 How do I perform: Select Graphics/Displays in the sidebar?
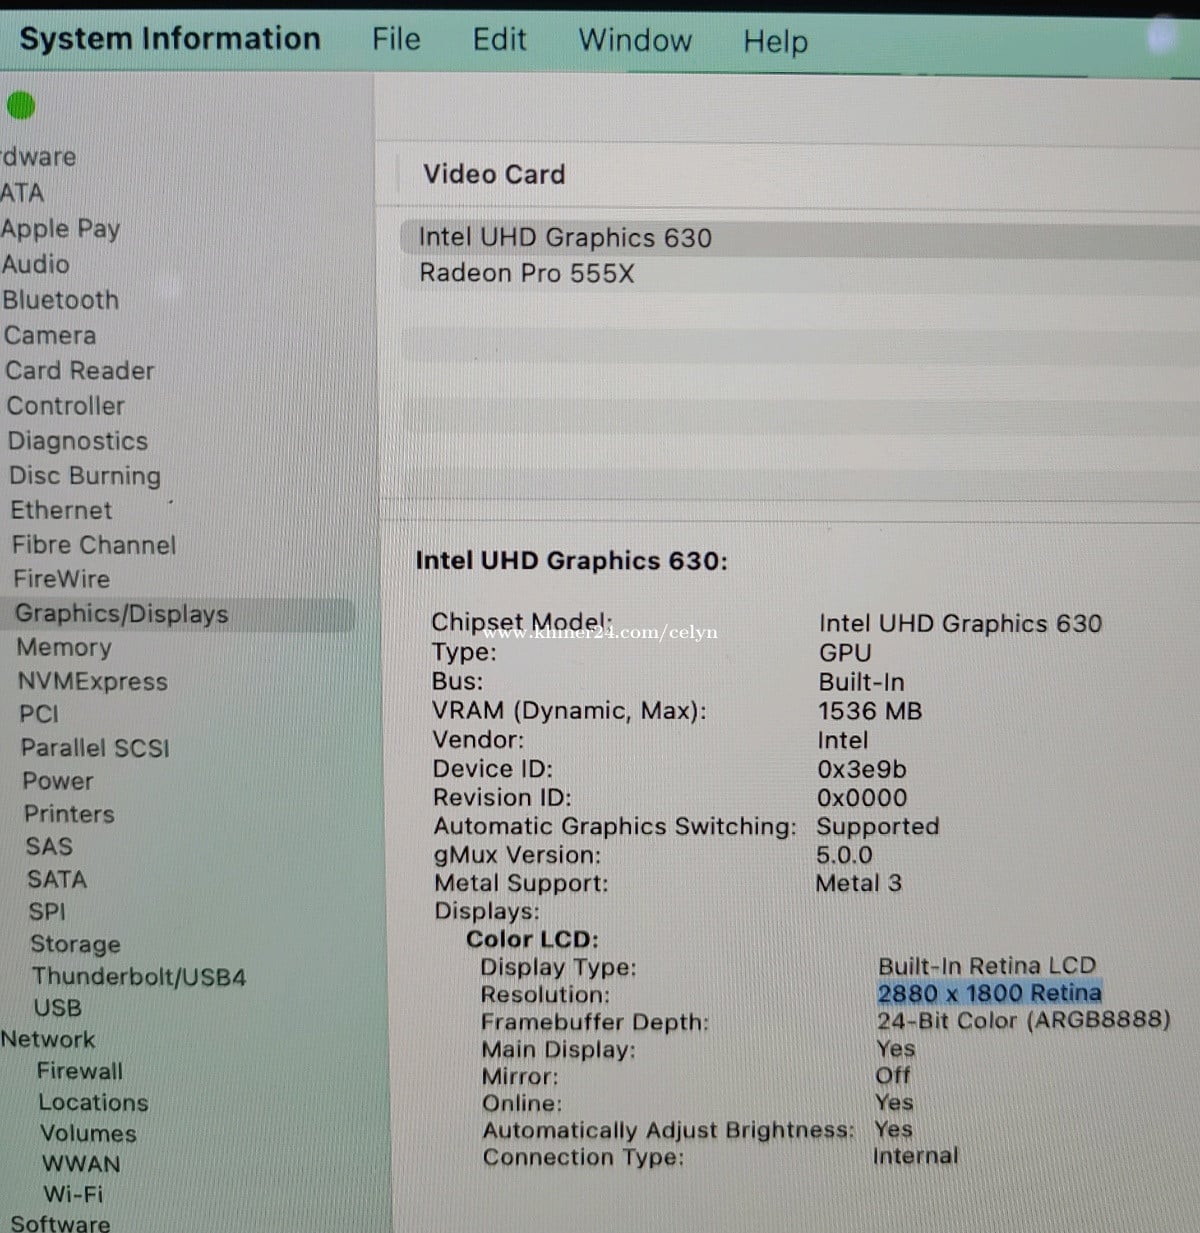coord(121,614)
